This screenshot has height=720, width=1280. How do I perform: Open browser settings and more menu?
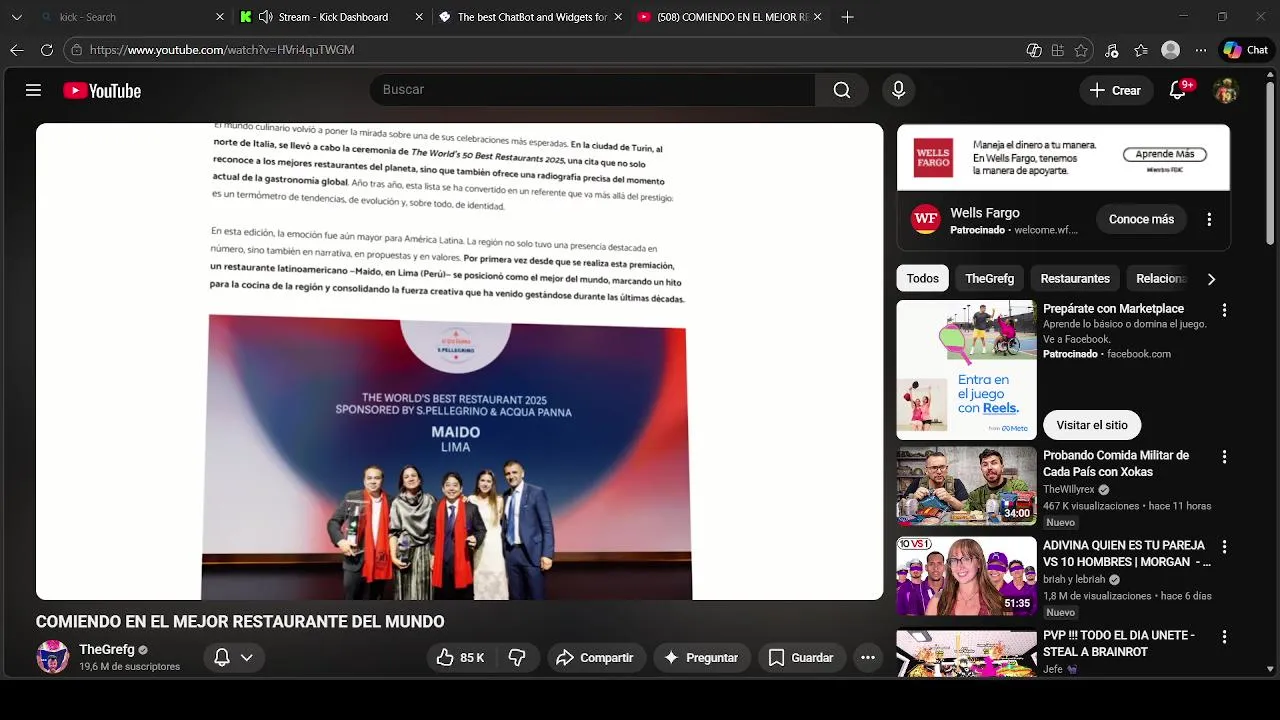pyautogui.click(x=1199, y=50)
